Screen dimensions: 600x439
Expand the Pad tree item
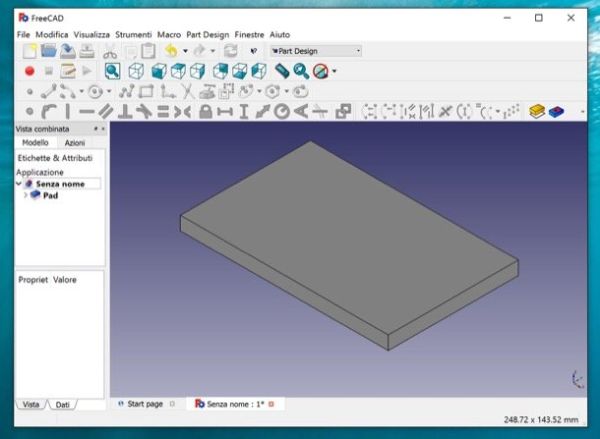(26, 196)
